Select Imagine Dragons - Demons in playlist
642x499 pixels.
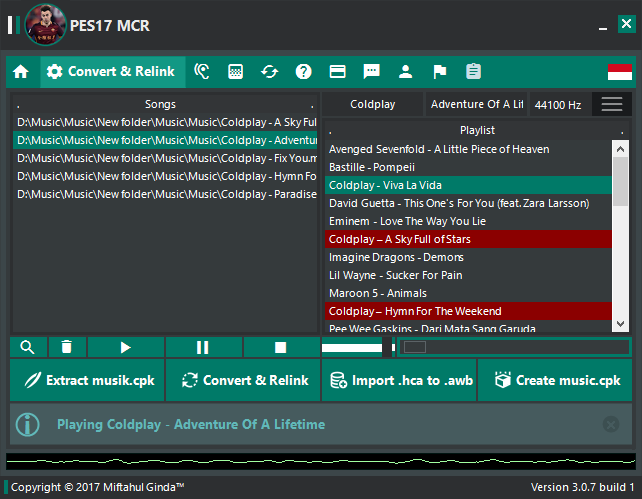tap(468, 257)
